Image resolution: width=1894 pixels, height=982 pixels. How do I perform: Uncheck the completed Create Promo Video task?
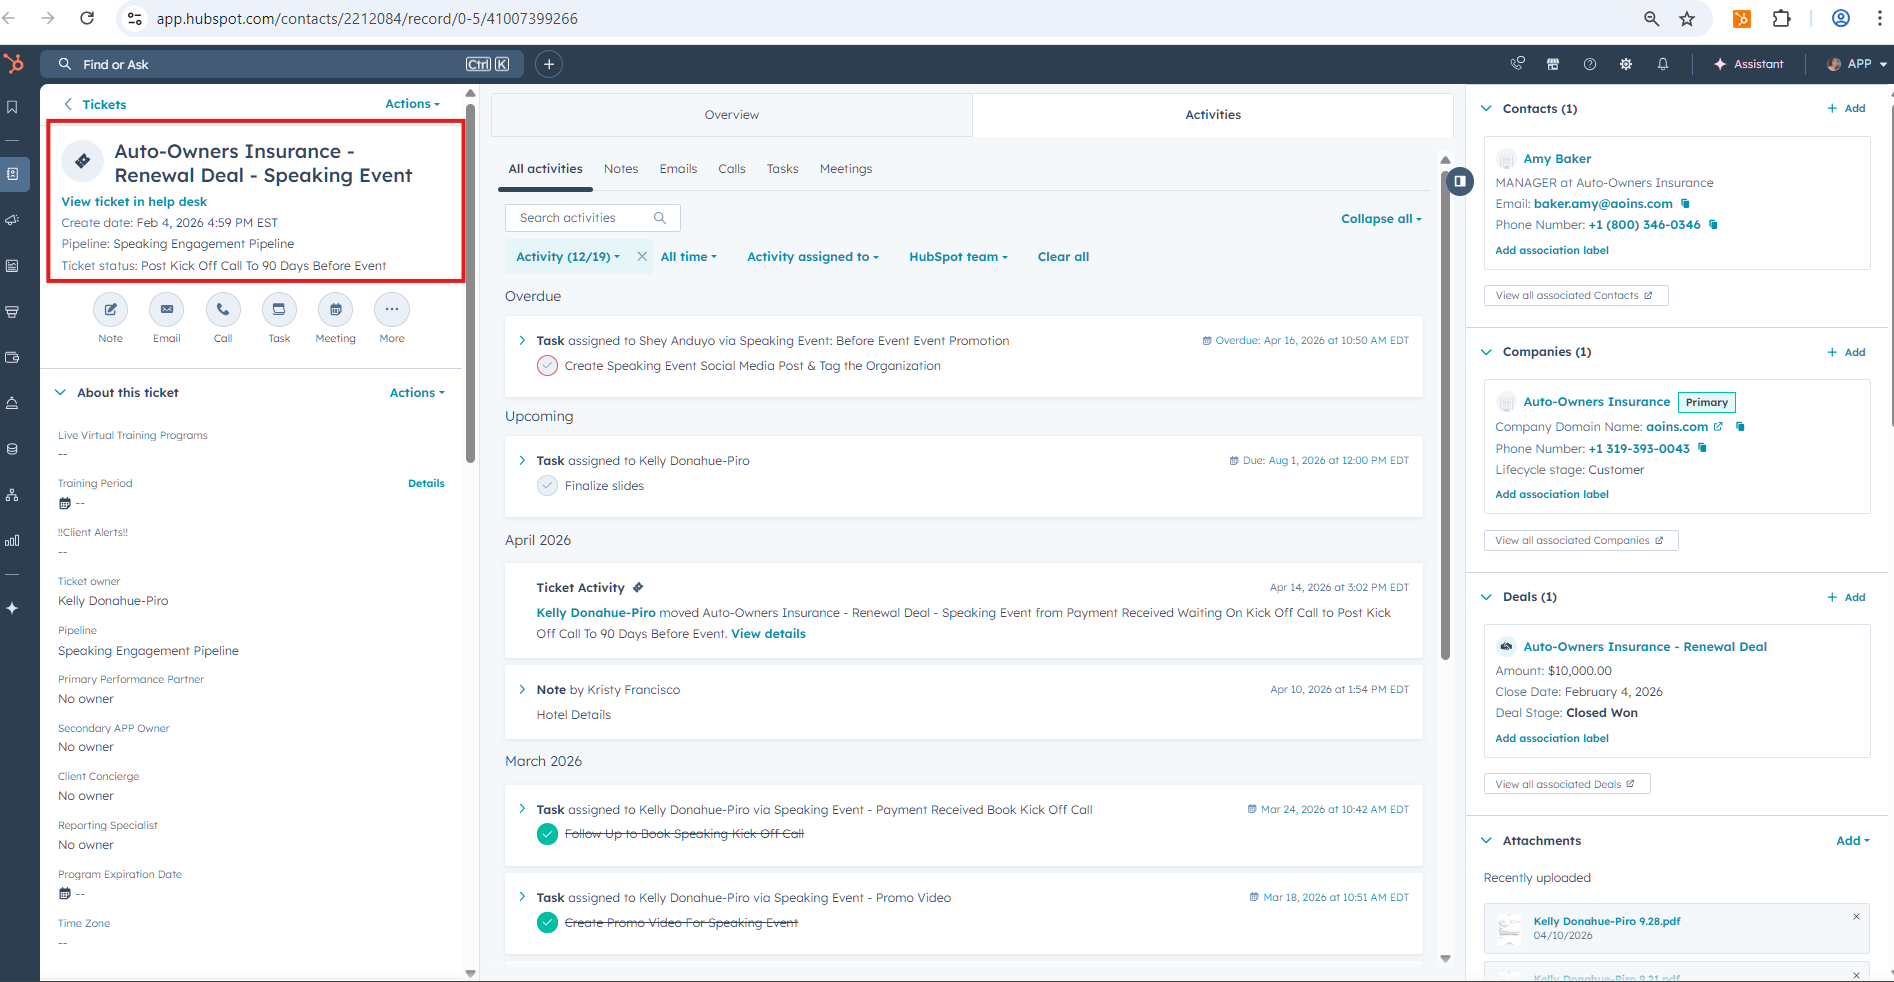click(547, 923)
